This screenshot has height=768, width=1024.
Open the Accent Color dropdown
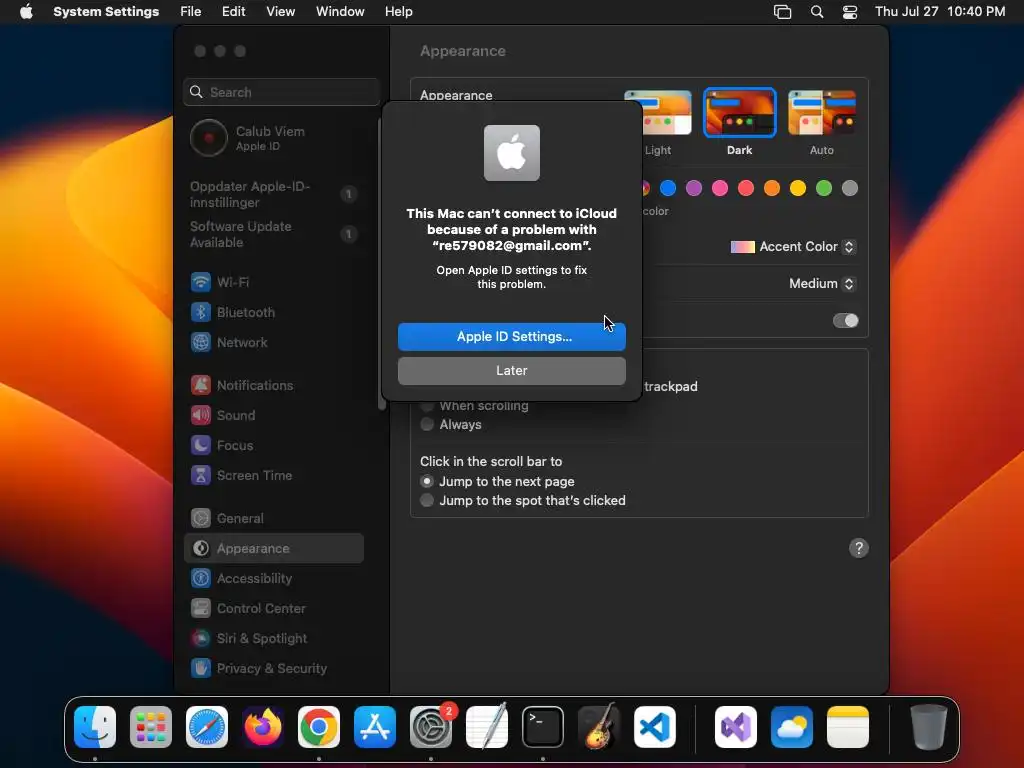(x=792, y=247)
